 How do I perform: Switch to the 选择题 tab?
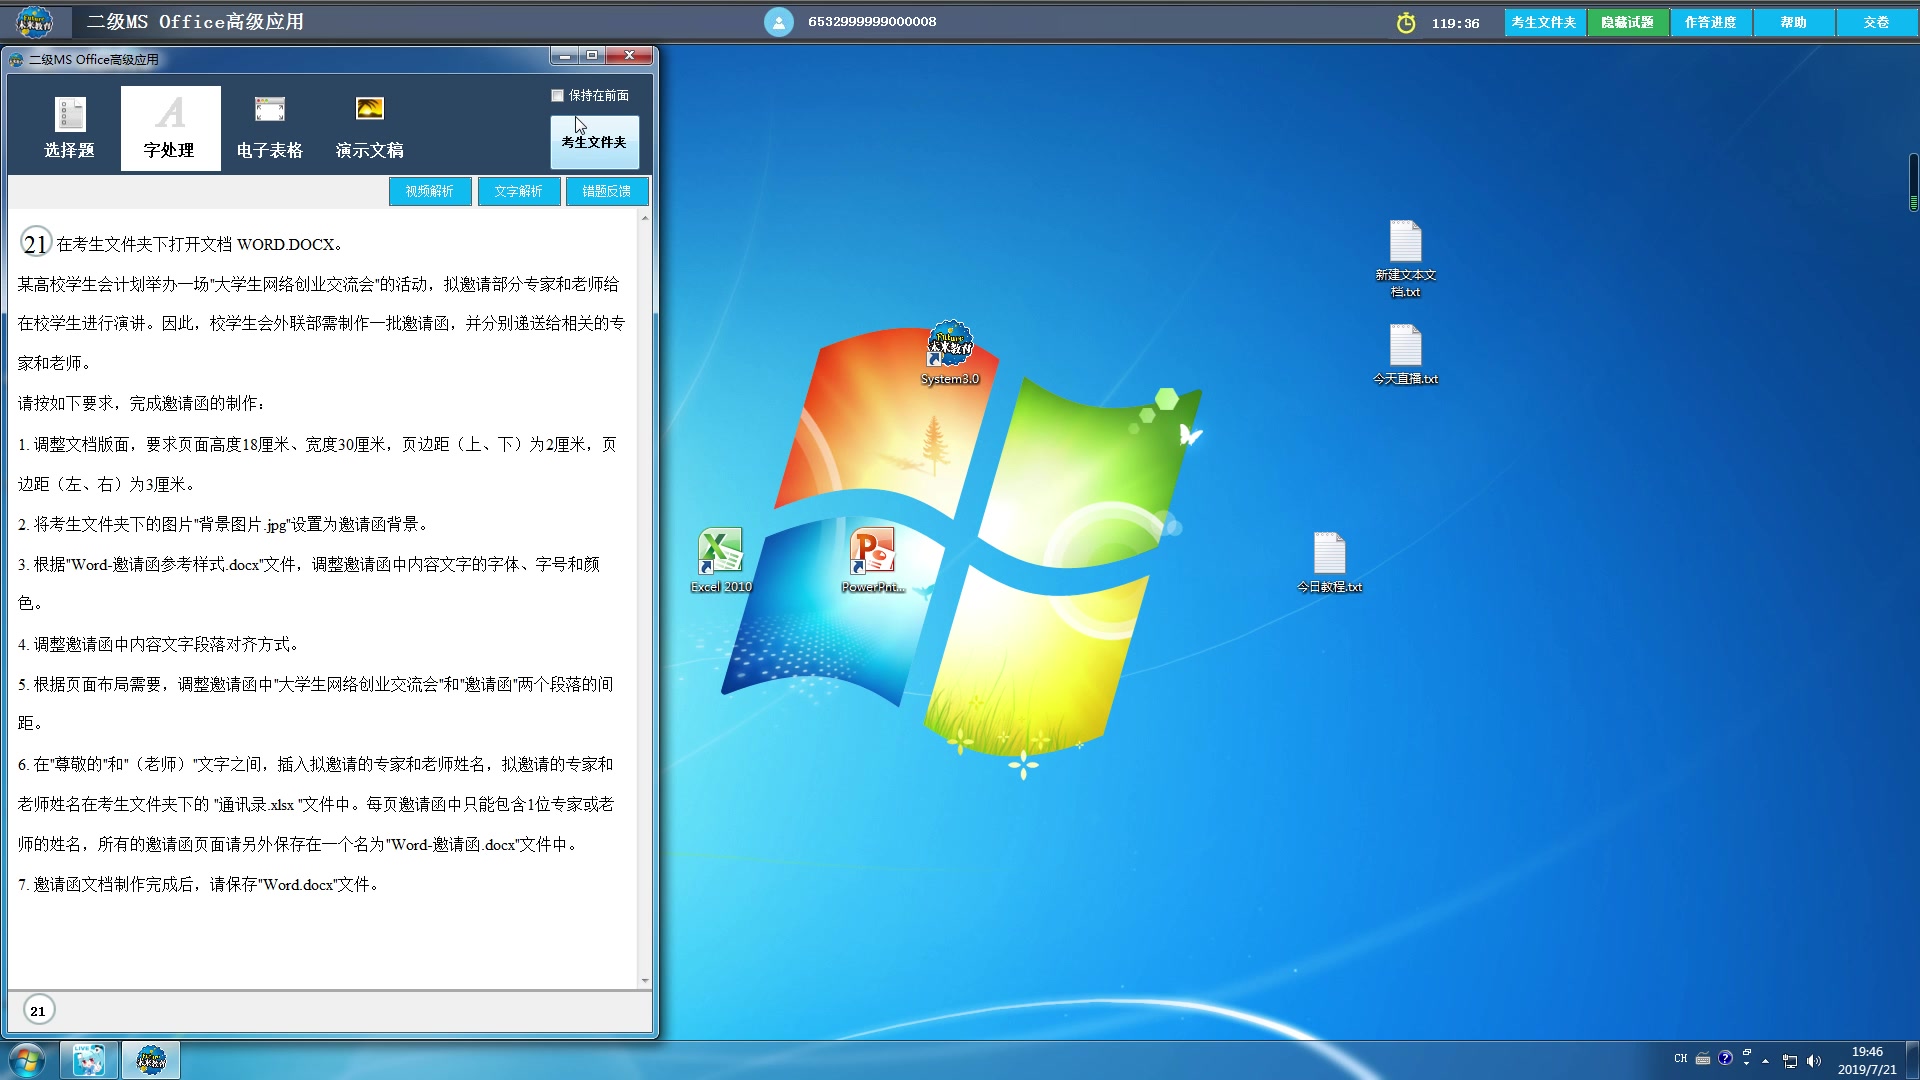(69, 128)
